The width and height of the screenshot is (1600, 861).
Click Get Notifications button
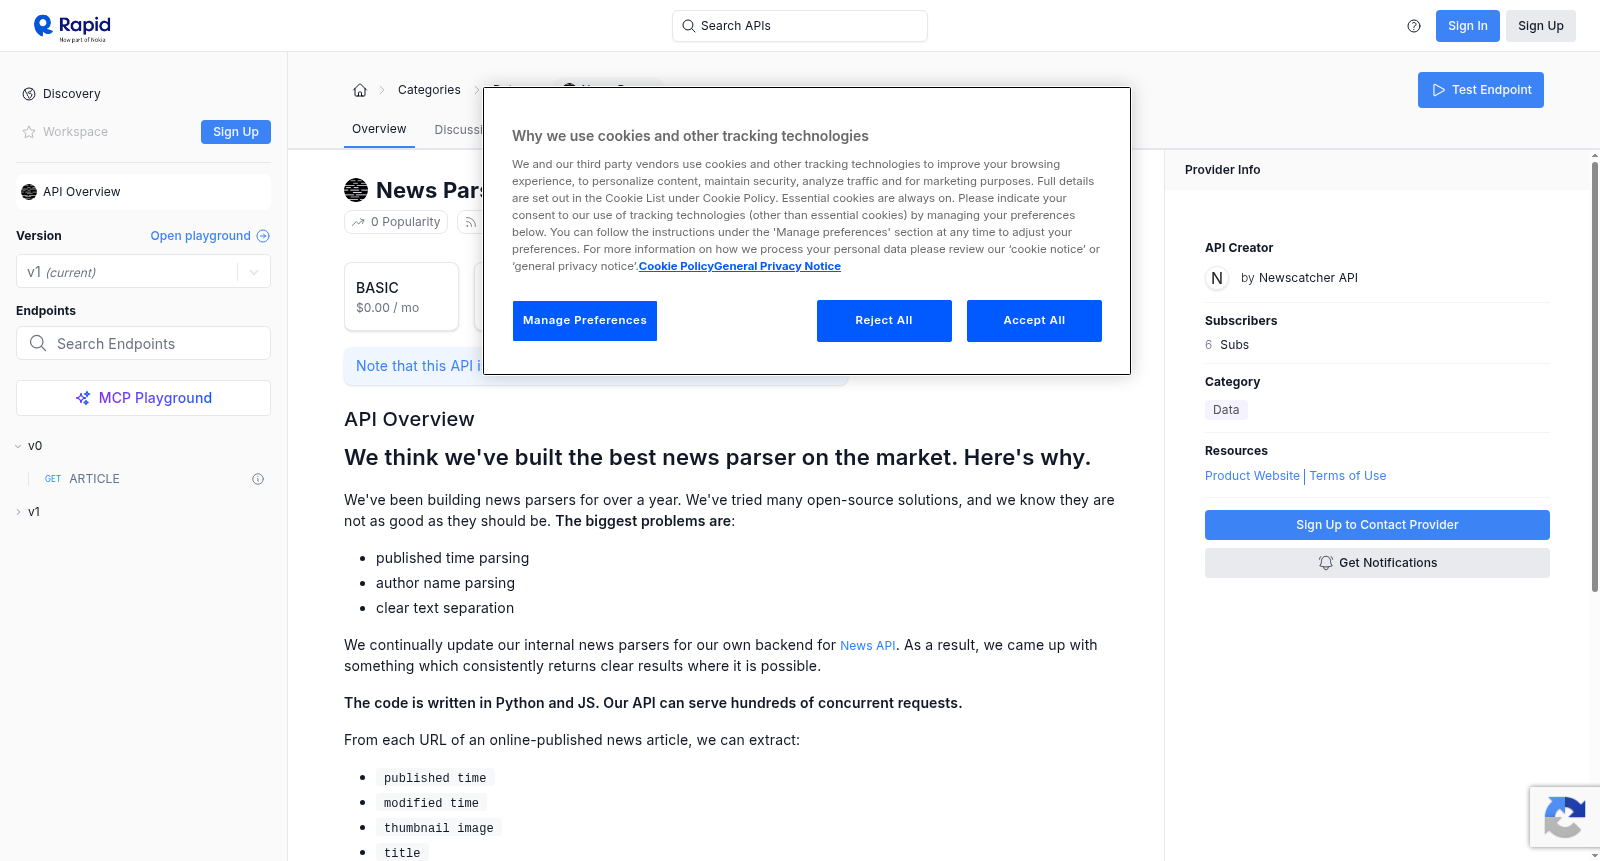(x=1377, y=563)
